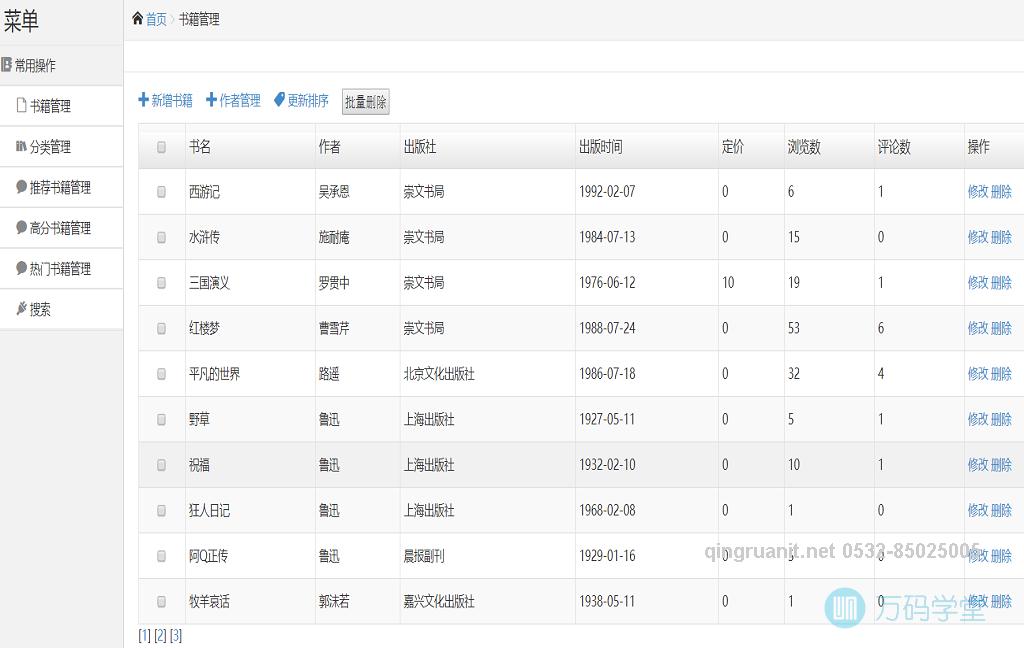Image resolution: width=1024 pixels, height=648 pixels.
Task: Click the home icon in the breadcrumb
Action: tap(138, 18)
